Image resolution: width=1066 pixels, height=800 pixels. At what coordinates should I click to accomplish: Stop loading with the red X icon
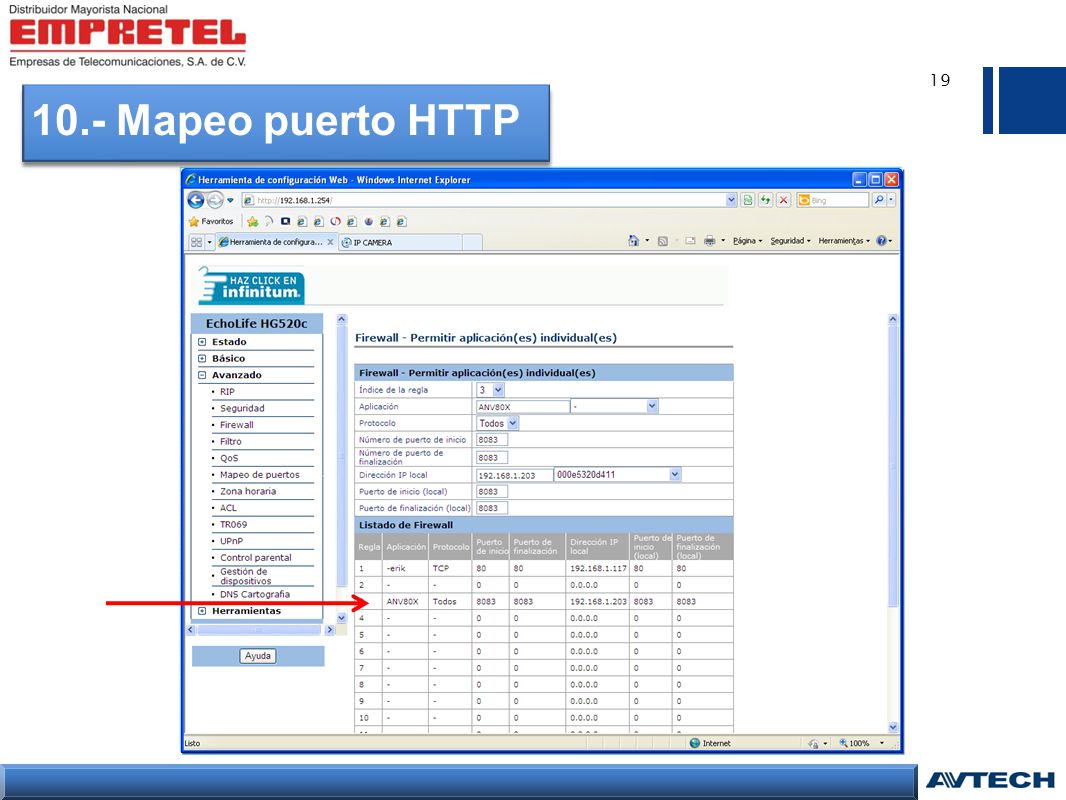point(784,200)
